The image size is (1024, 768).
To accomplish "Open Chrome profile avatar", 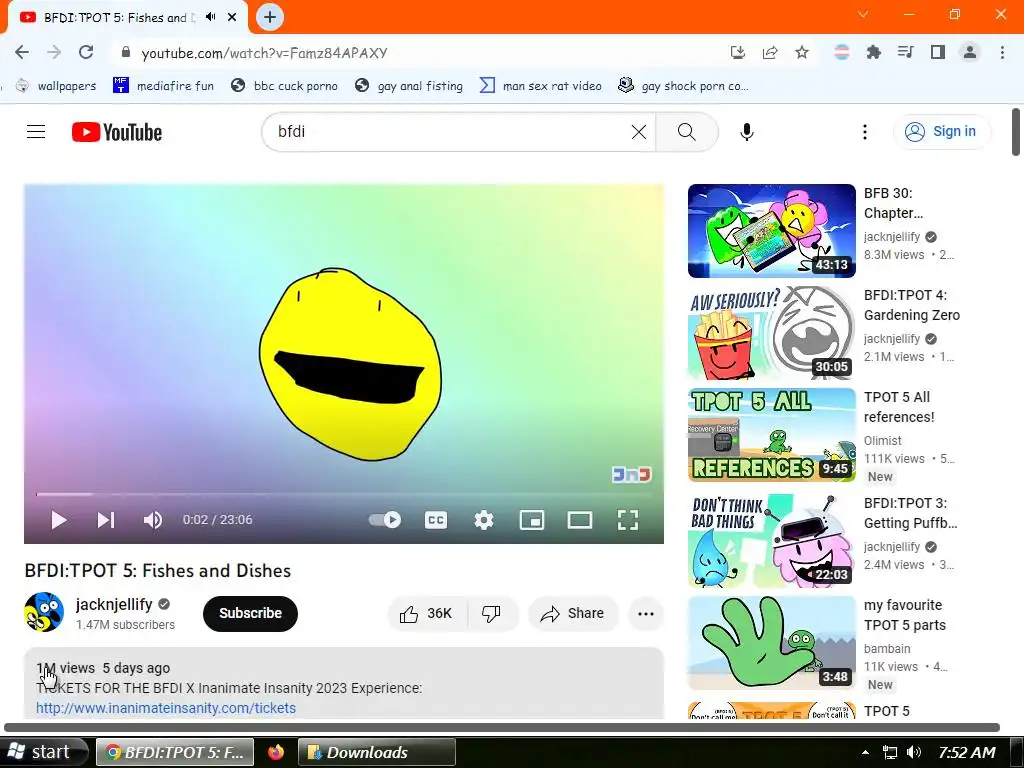I will pos(970,52).
